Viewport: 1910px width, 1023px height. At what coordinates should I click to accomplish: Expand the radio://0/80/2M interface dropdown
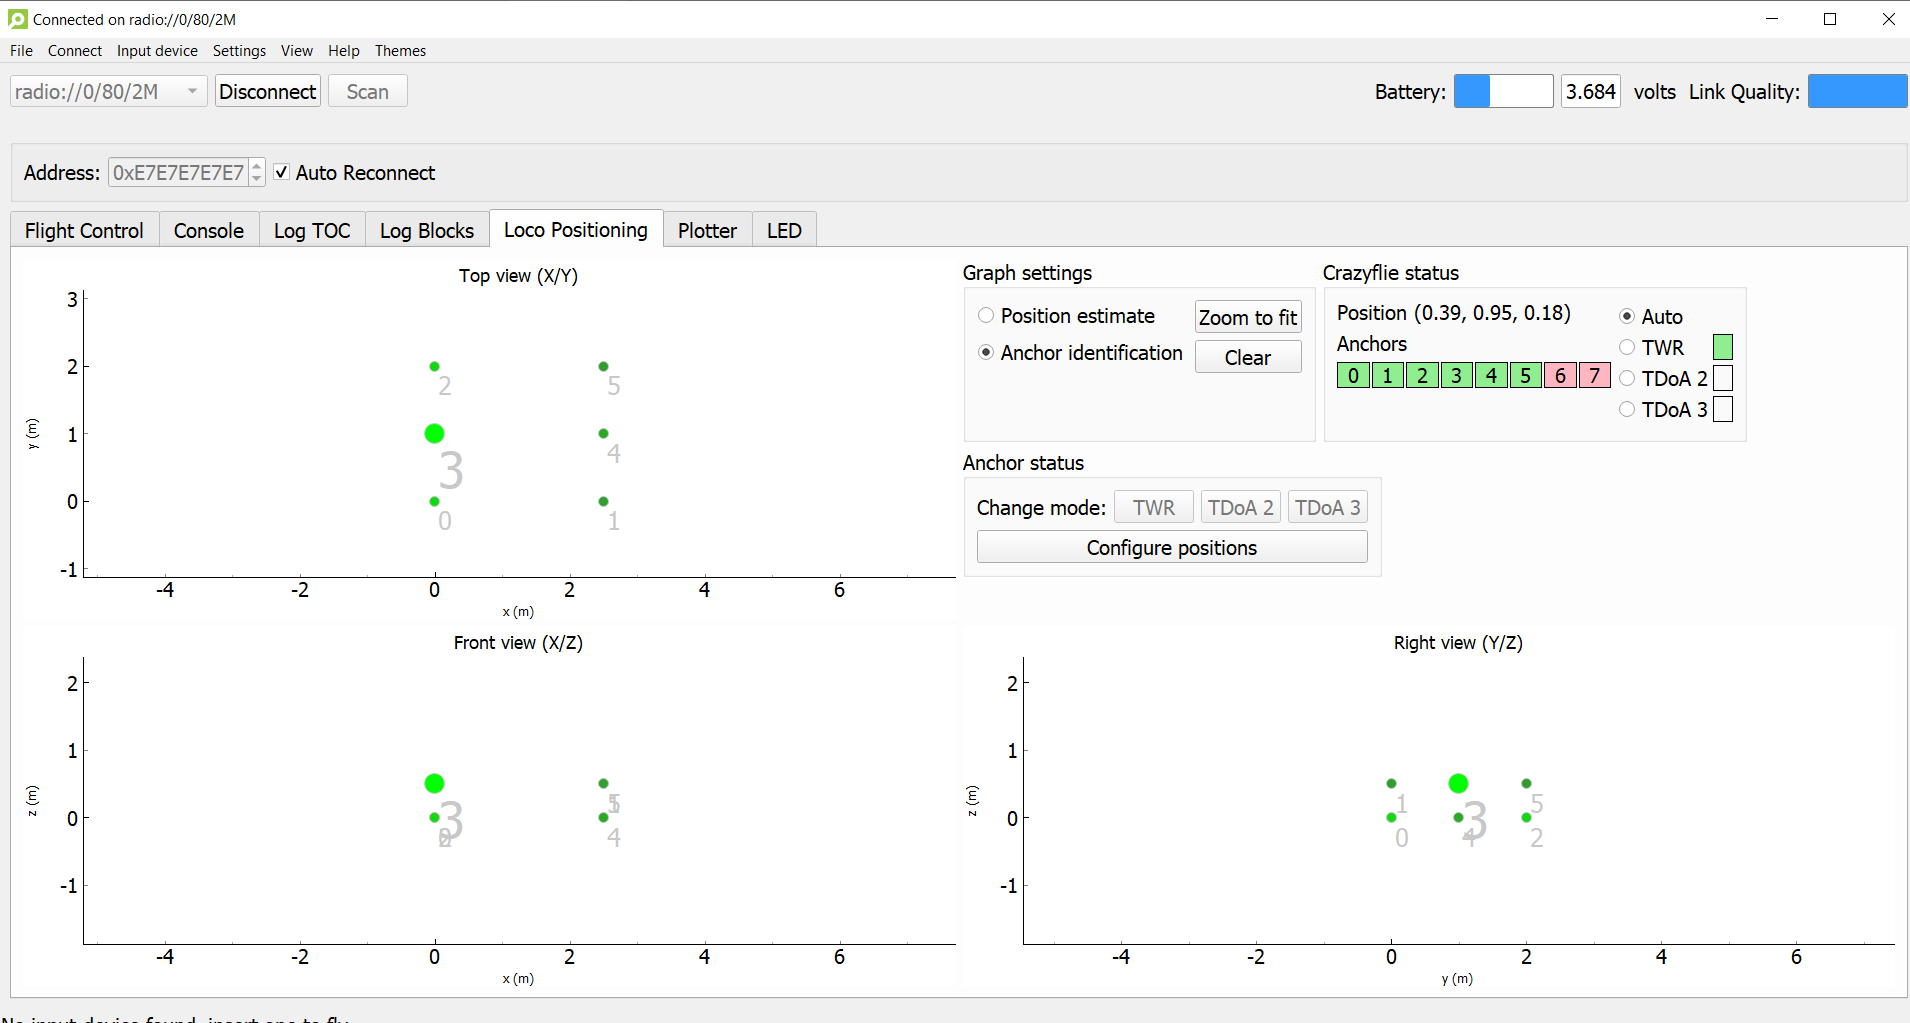[192, 91]
